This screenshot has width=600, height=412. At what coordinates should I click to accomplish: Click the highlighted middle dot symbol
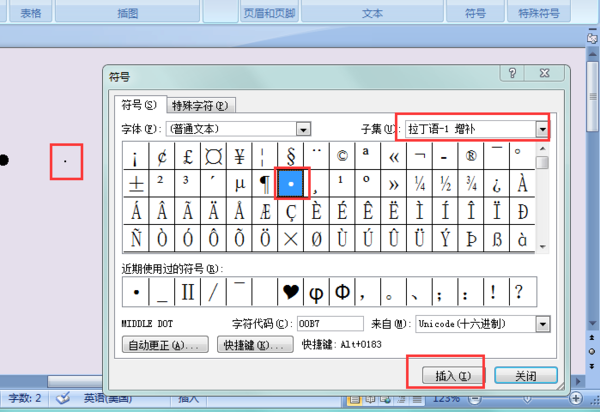(x=291, y=184)
